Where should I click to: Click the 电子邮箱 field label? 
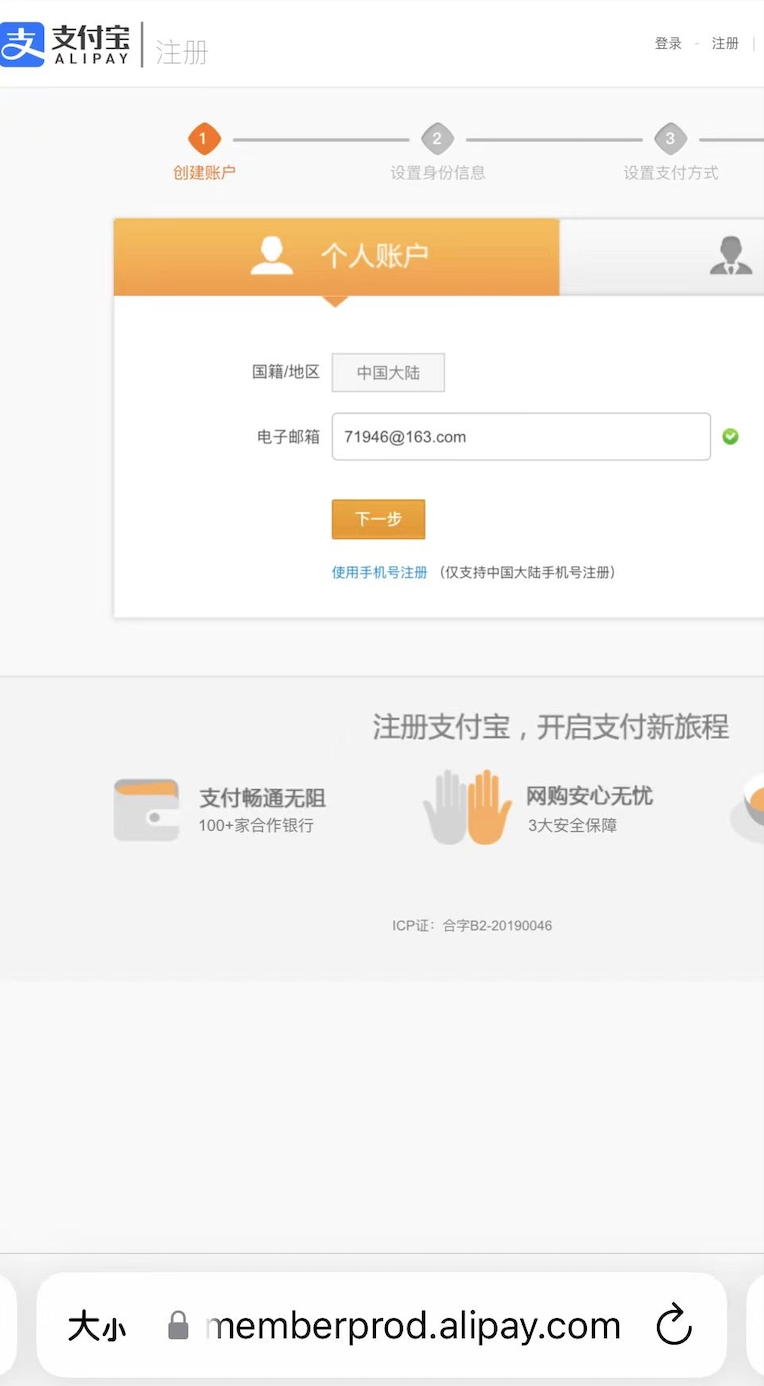coord(289,437)
